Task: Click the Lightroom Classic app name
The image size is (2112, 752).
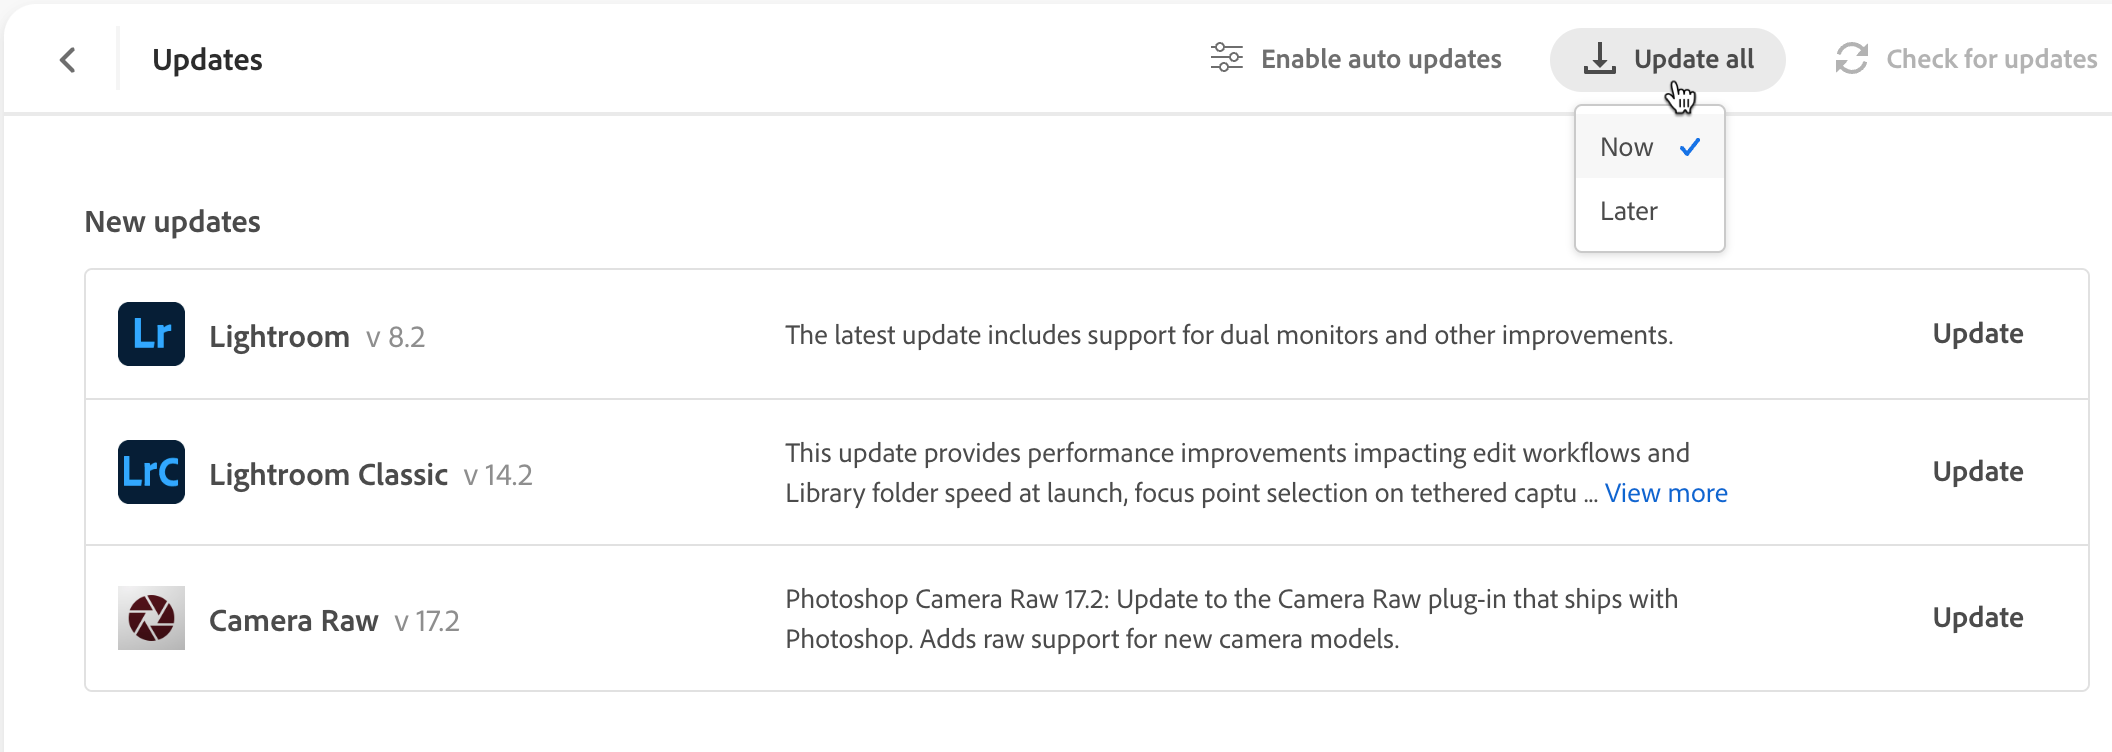Action: (328, 474)
